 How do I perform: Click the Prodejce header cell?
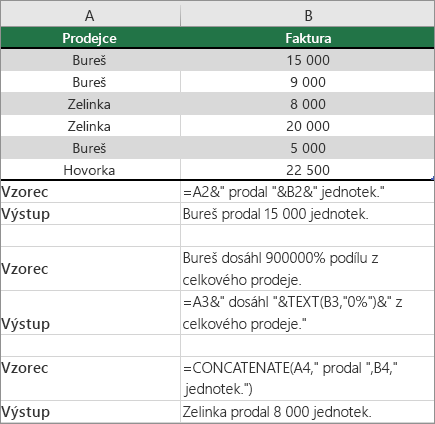click(x=90, y=38)
